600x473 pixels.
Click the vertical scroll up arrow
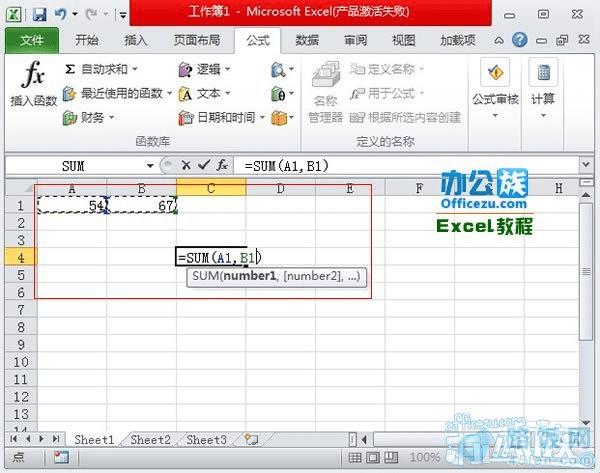tap(586, 195)
